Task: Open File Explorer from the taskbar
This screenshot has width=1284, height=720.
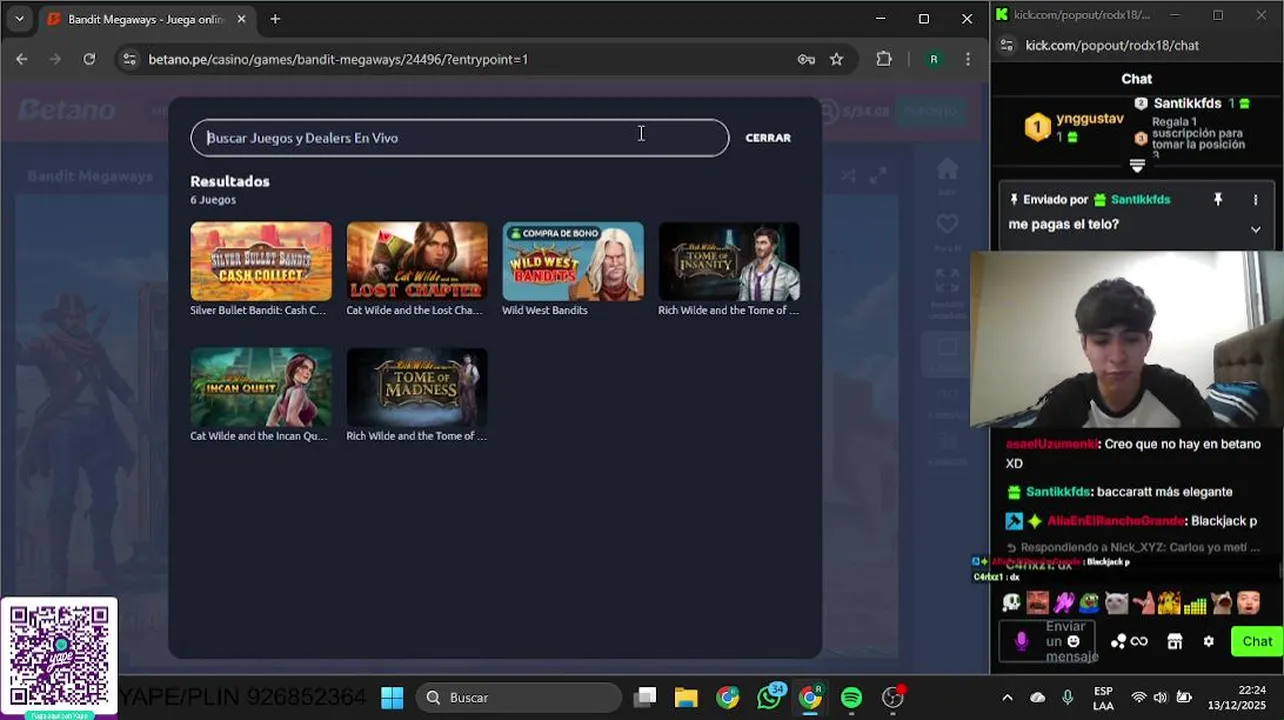Action: pyautogui.click(x=686, y=697)
